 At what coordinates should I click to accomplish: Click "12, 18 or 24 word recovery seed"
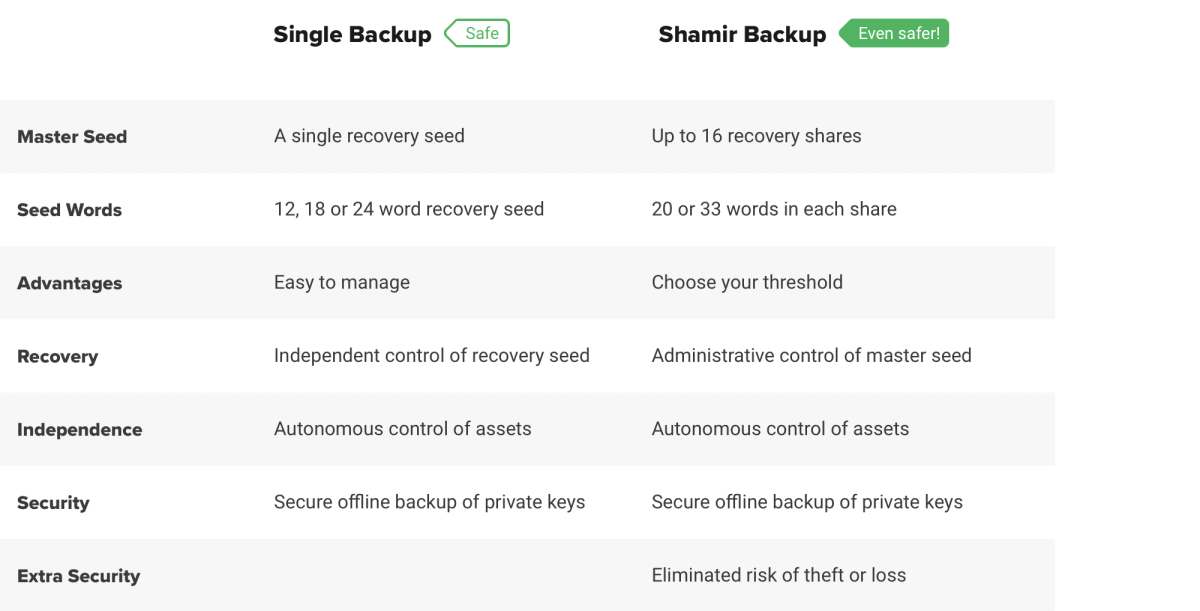click(409, 209)
